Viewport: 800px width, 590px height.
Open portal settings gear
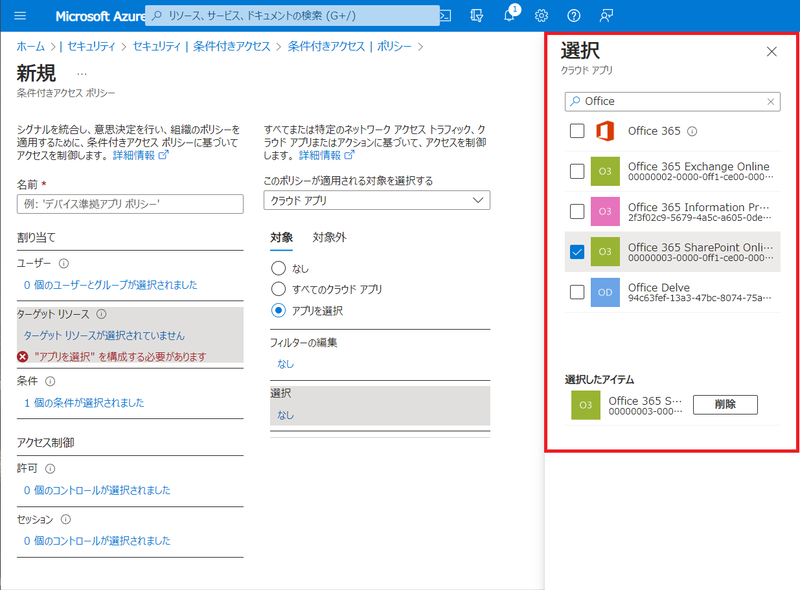(x=541, y=16)
